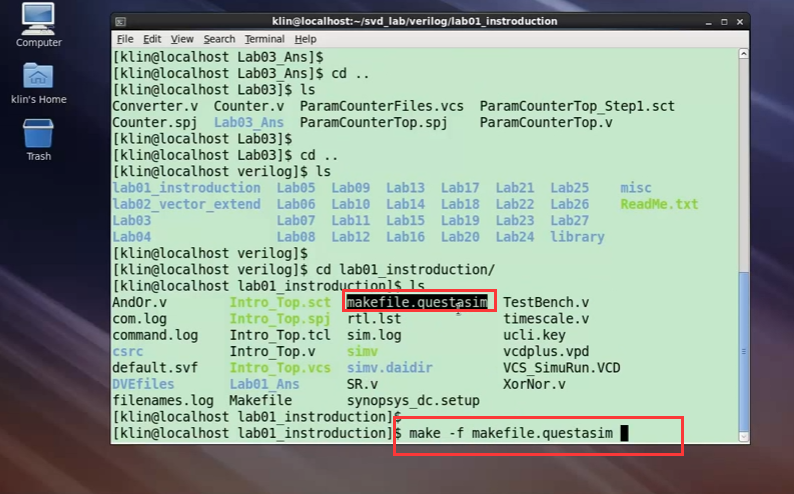
Task: Click the terminal vertical scrollbar thumb
Action: click(743, 352)
